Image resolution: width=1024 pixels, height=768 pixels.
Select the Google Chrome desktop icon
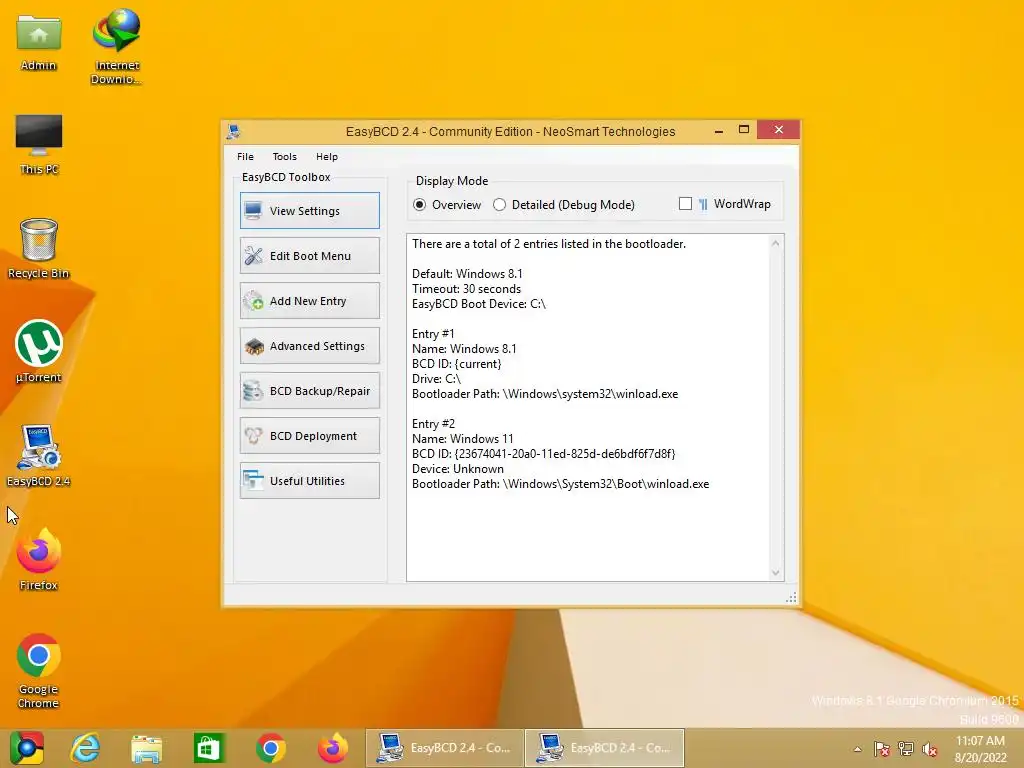coord(39,671)
